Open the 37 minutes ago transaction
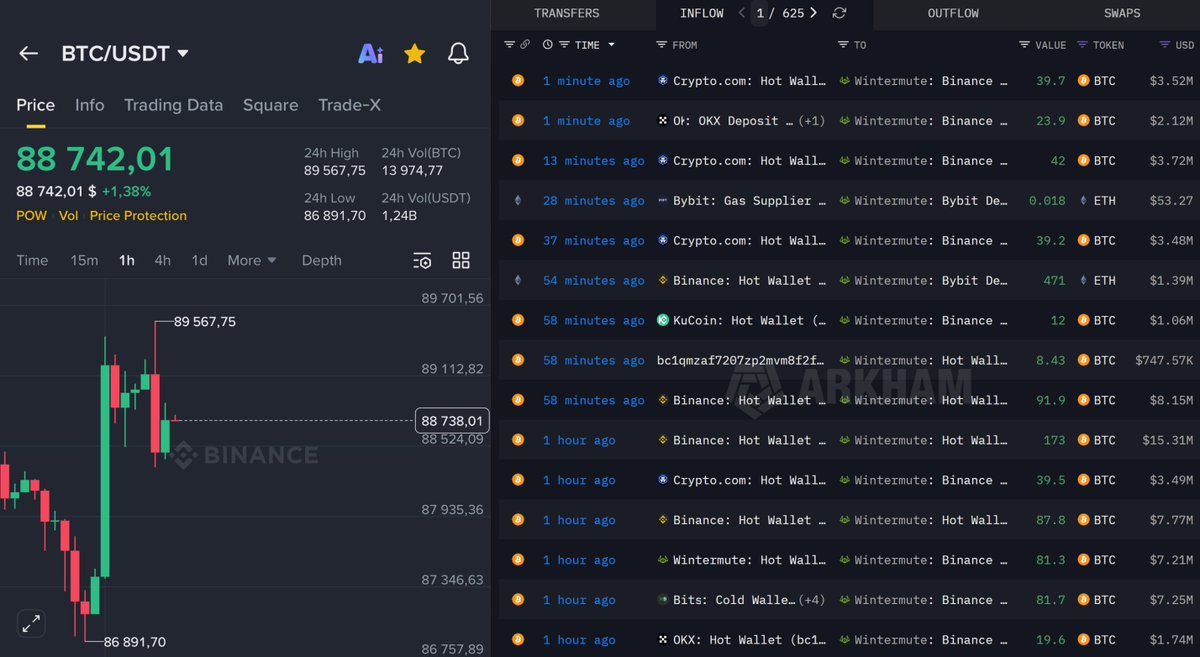The height and width of the screenshot is (657, 1200). tap(593, 241)
